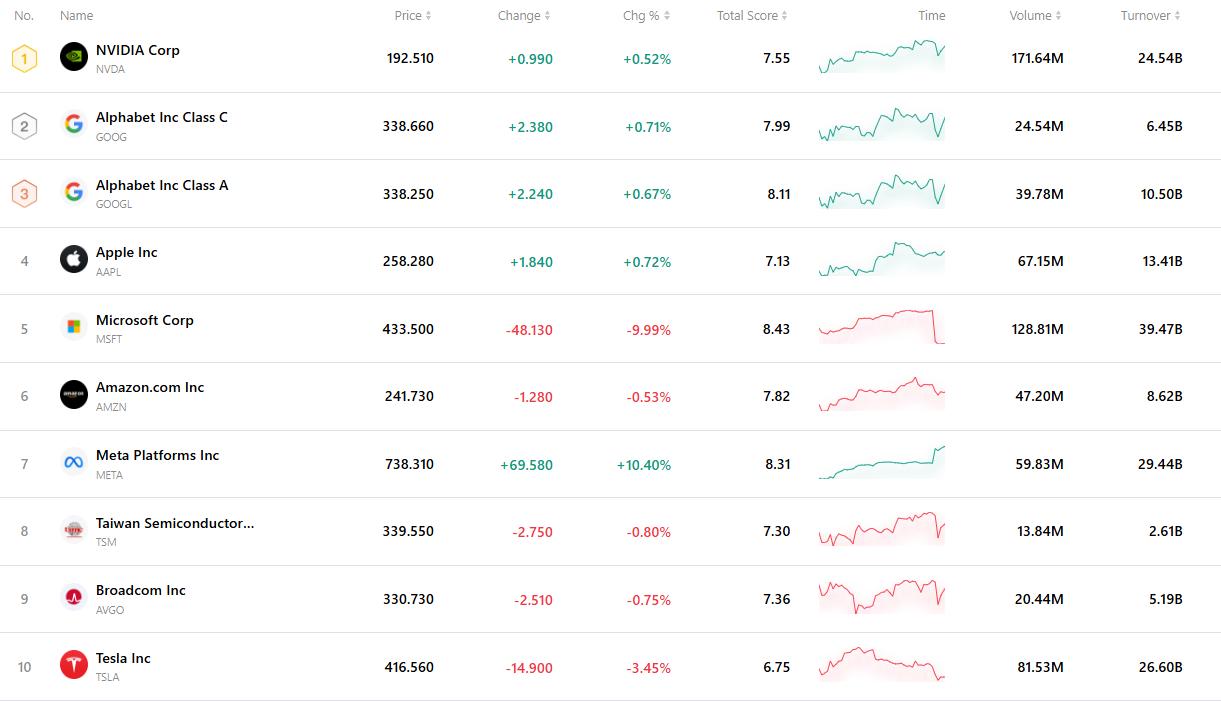
Task: Open the Meta Platforms Inc stock name
Action: click(157, 455)
